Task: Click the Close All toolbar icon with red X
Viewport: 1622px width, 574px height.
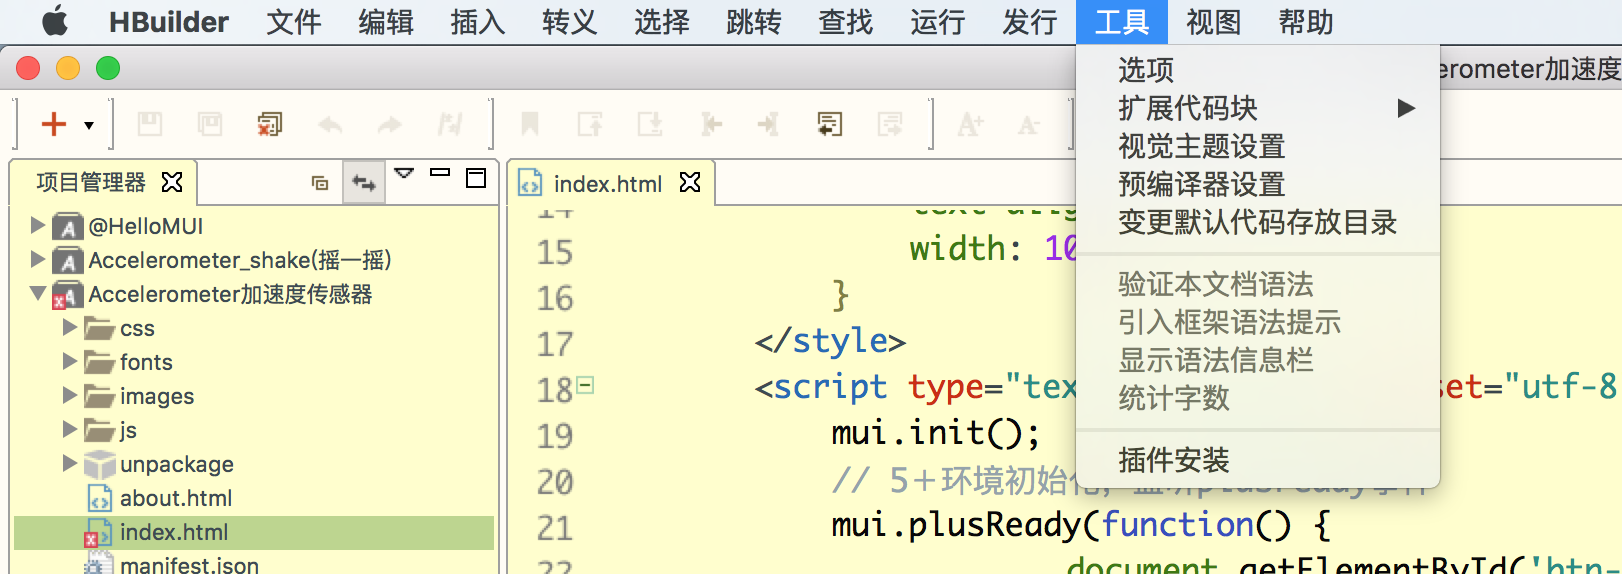Action: (269, 124)
